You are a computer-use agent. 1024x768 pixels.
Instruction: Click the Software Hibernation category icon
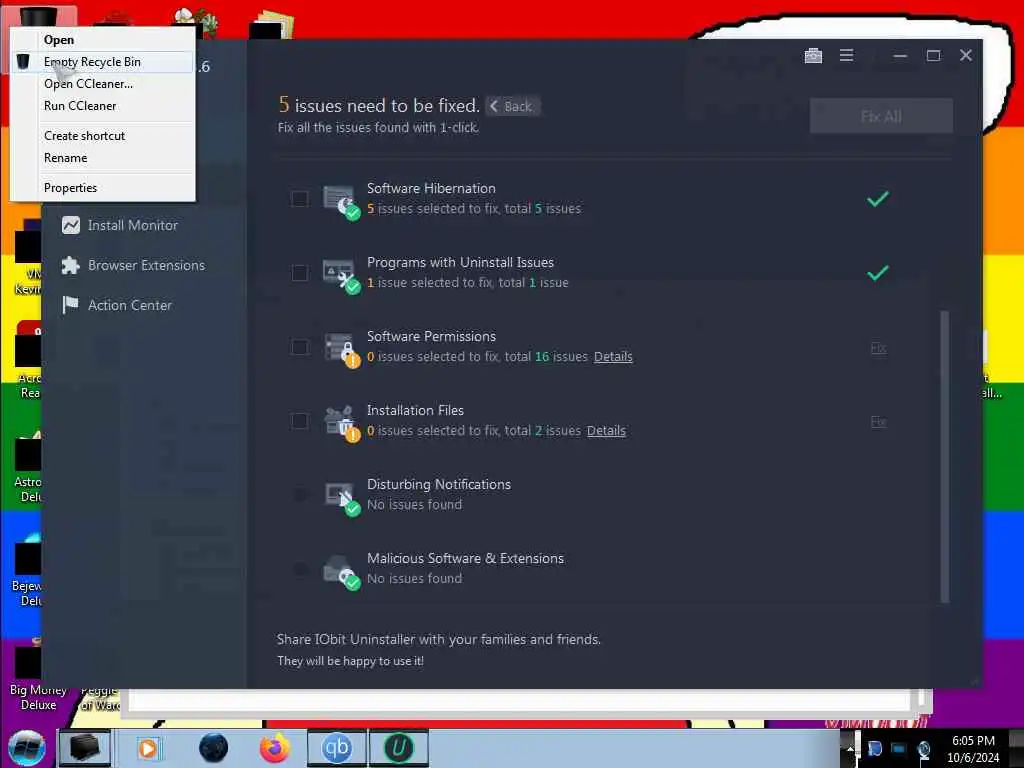pos(340,202)
